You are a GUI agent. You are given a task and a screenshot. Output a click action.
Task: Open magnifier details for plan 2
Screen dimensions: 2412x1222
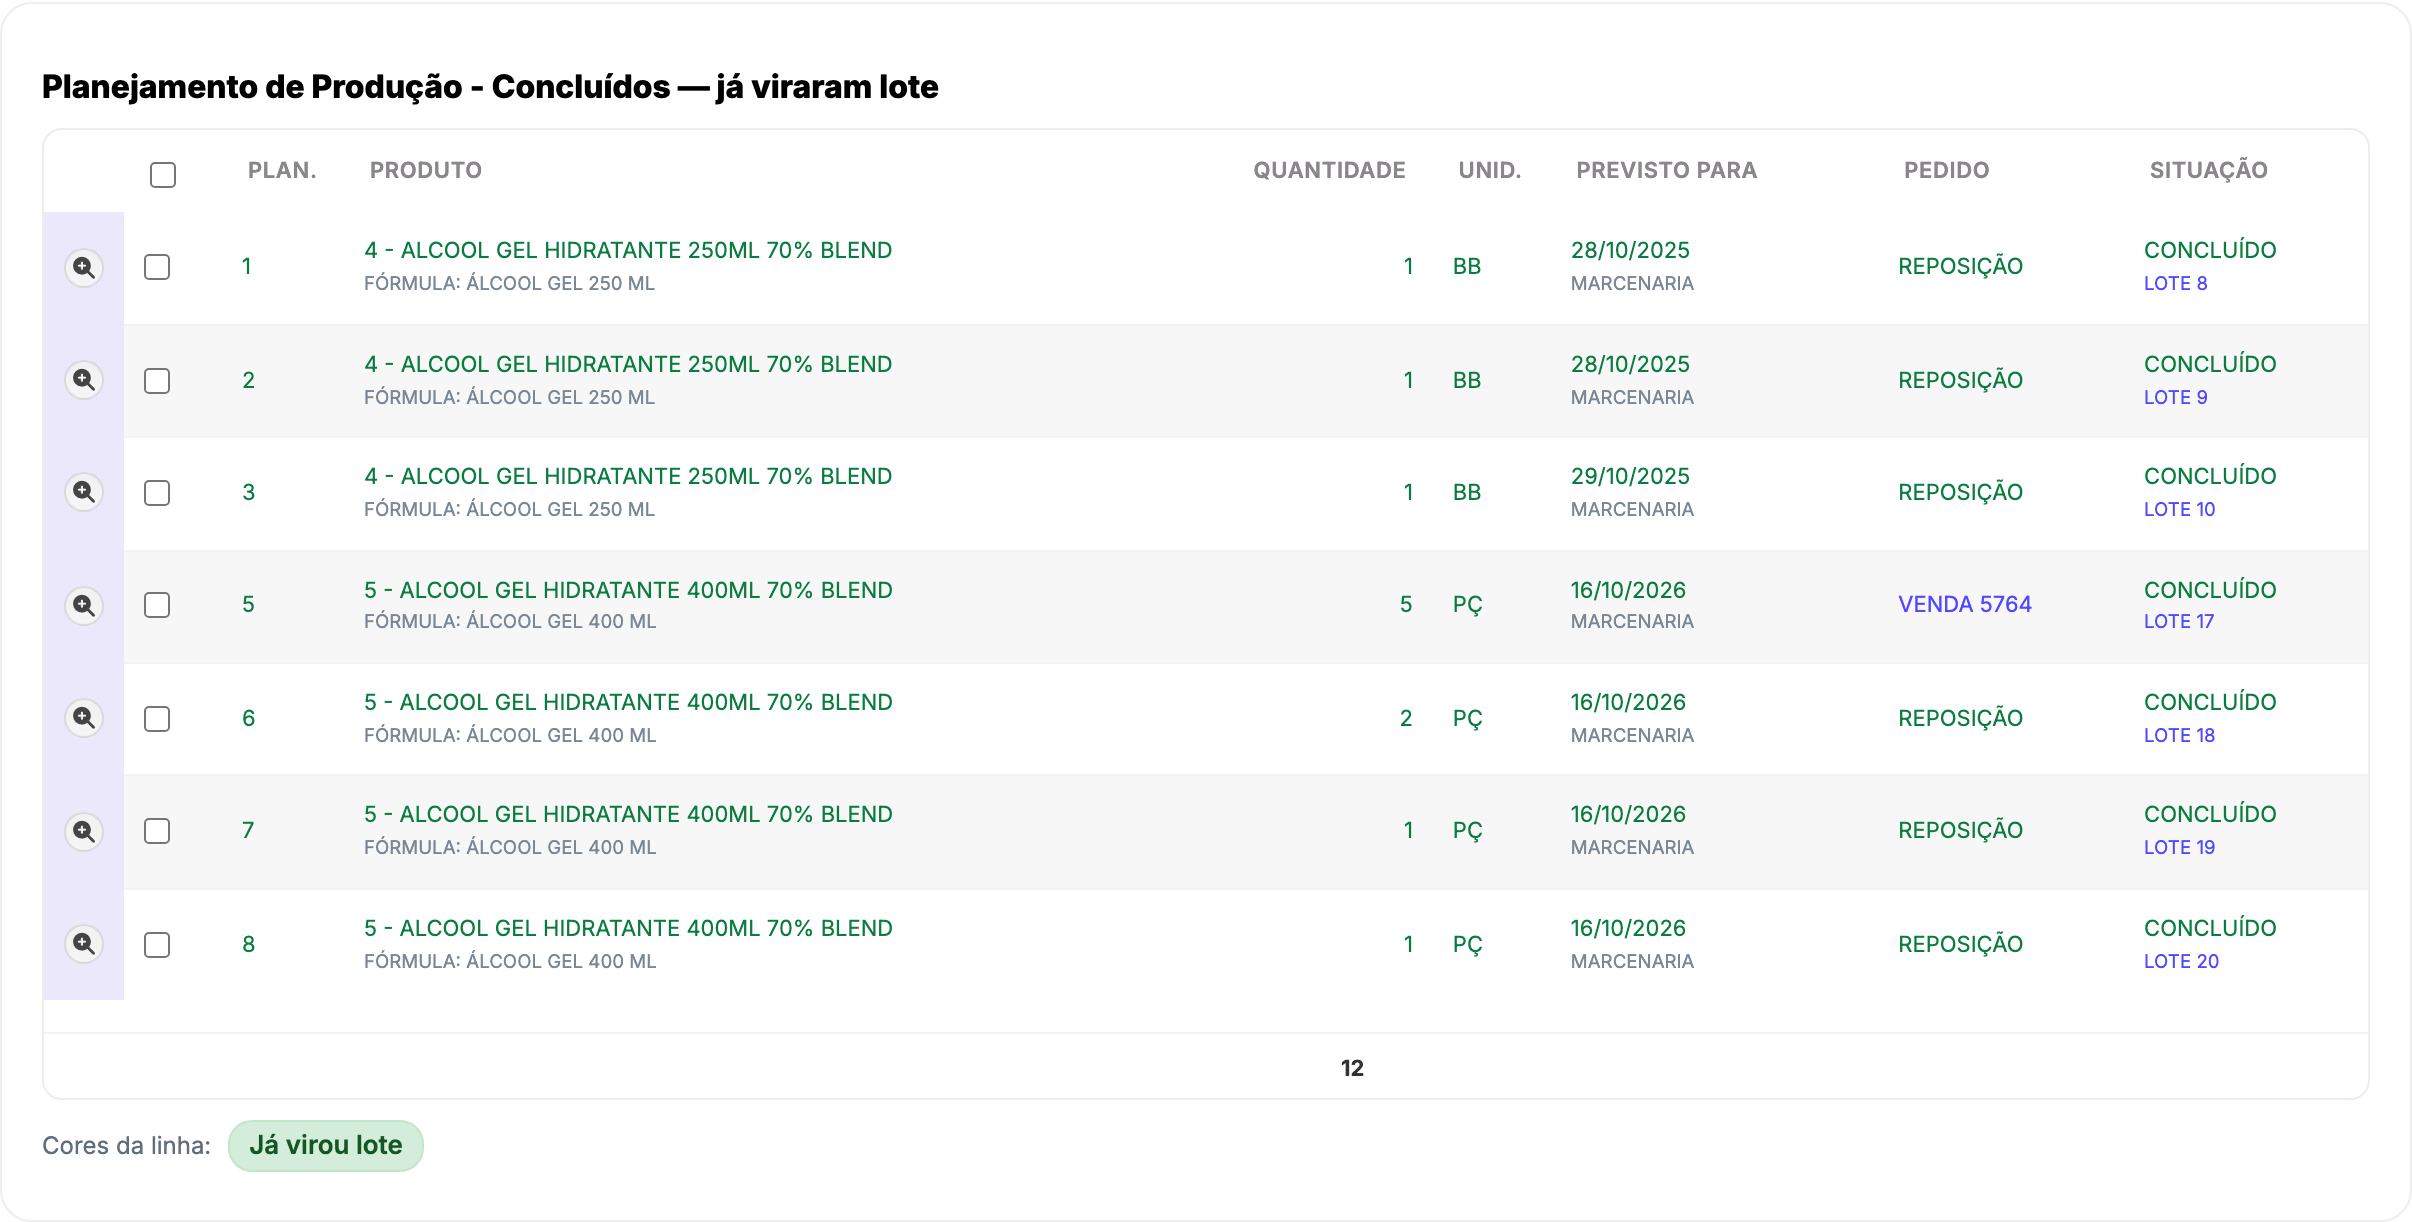84,380
